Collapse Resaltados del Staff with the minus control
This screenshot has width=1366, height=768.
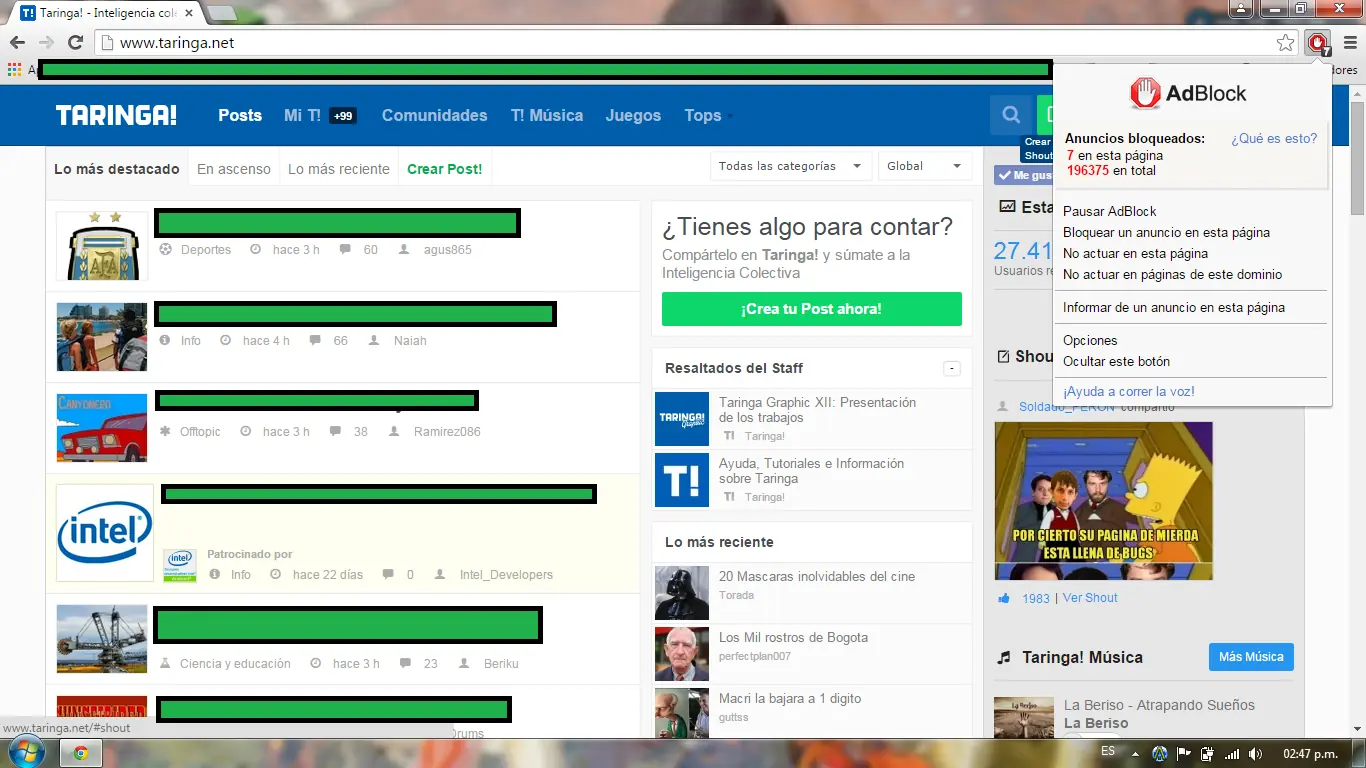point(951,368)
